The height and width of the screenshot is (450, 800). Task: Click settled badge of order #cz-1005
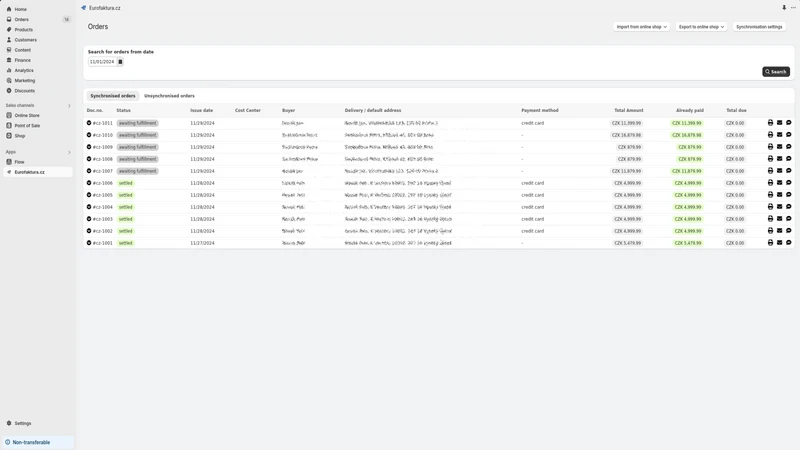(126, 195)
